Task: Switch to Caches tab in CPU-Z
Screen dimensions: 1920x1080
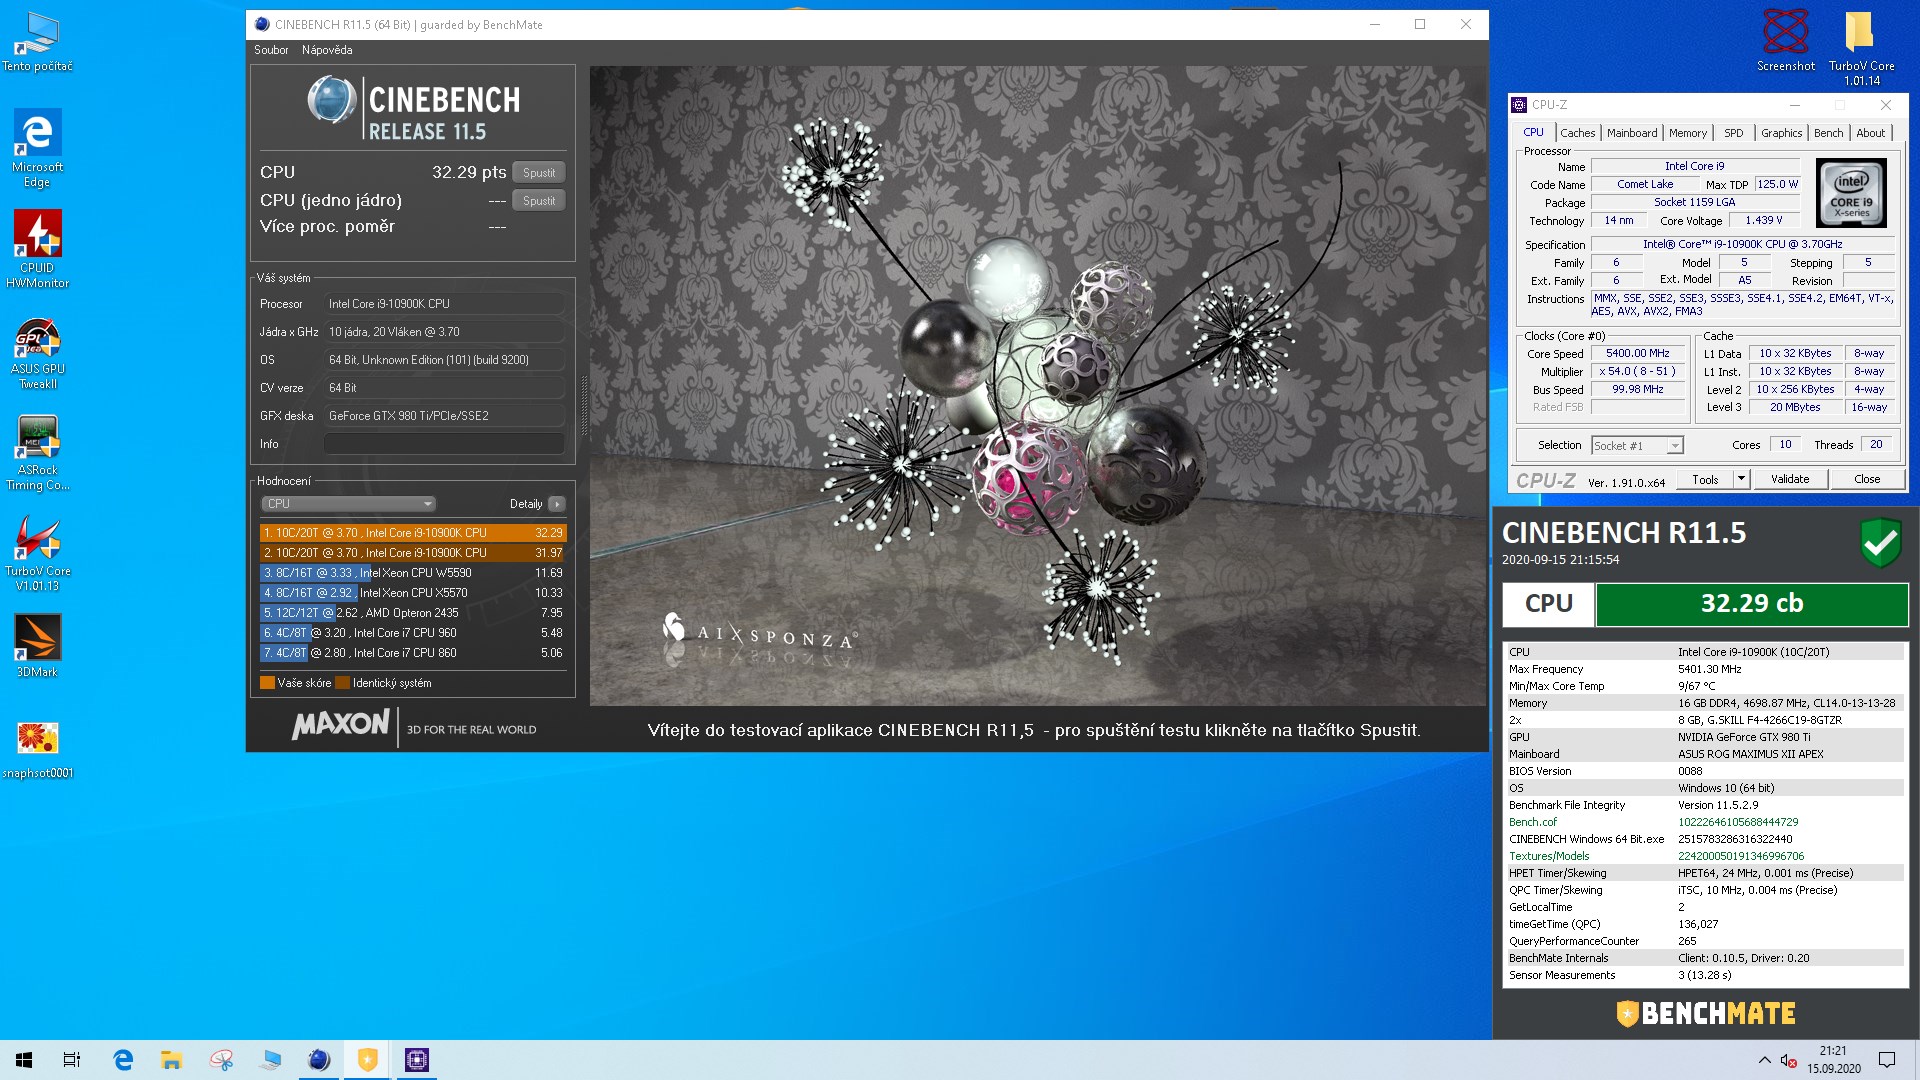Action: [x=1578, y=133]
